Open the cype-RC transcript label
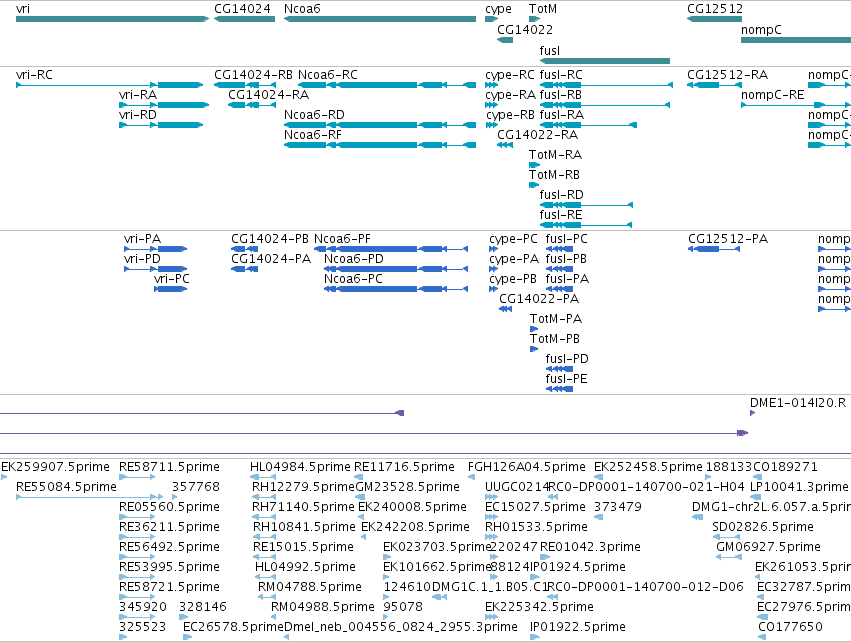Viewport: 851px width, 642px height. [510, 75]
